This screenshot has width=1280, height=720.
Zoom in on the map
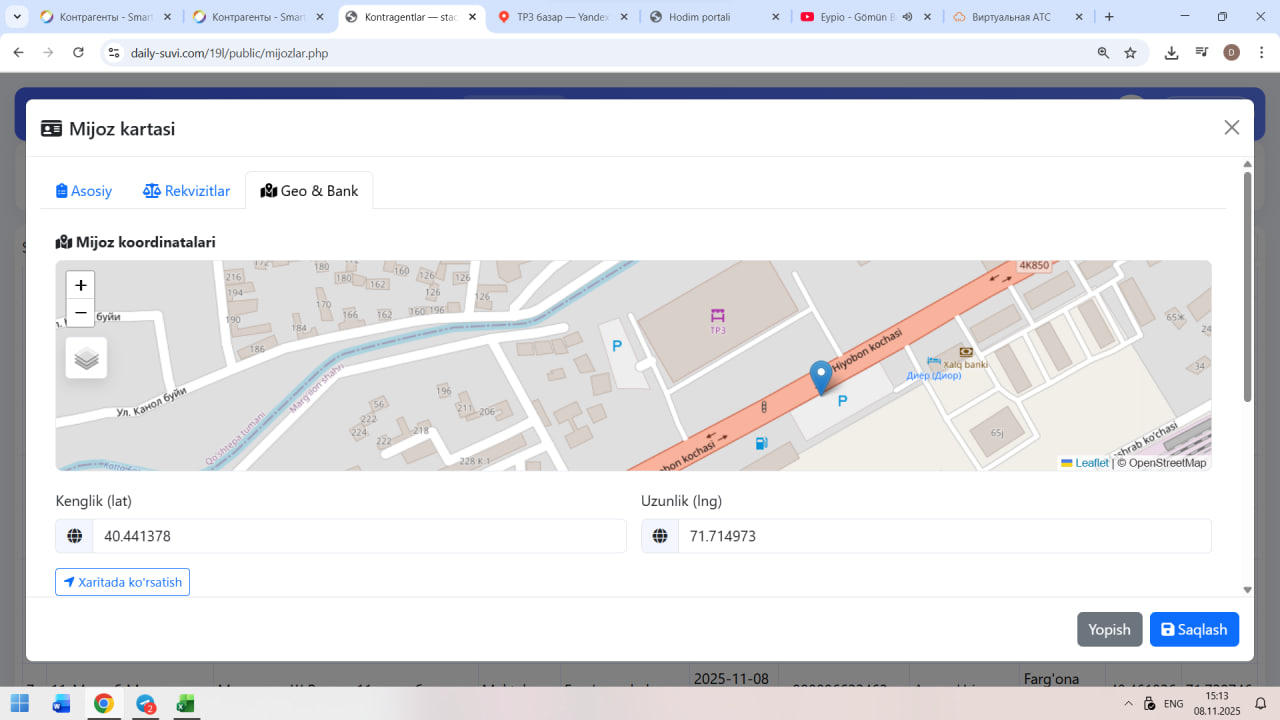click(81, 285)
